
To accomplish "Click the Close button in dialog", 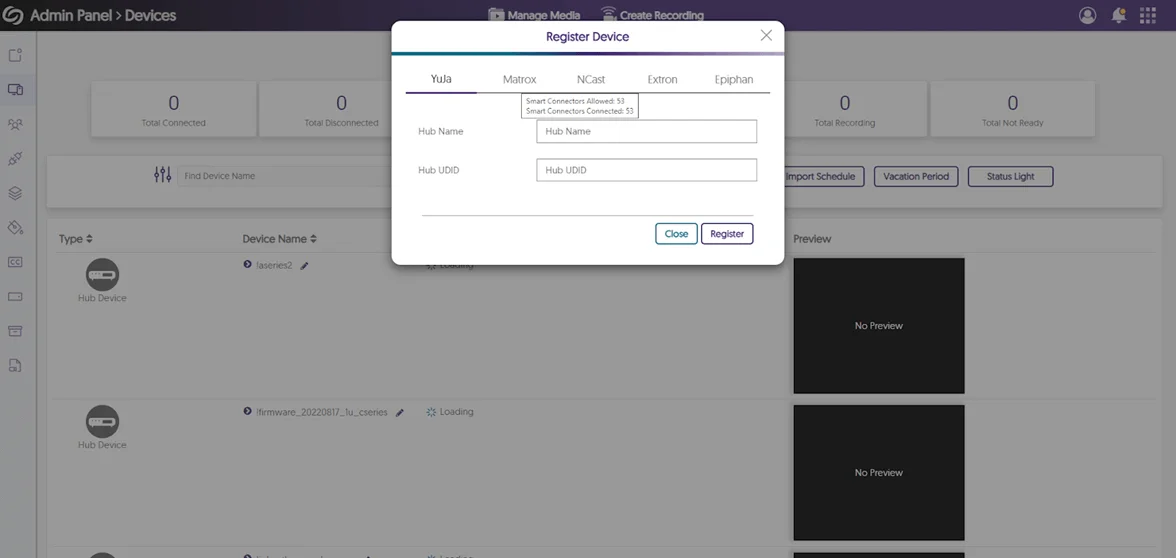I will (676, 234).
